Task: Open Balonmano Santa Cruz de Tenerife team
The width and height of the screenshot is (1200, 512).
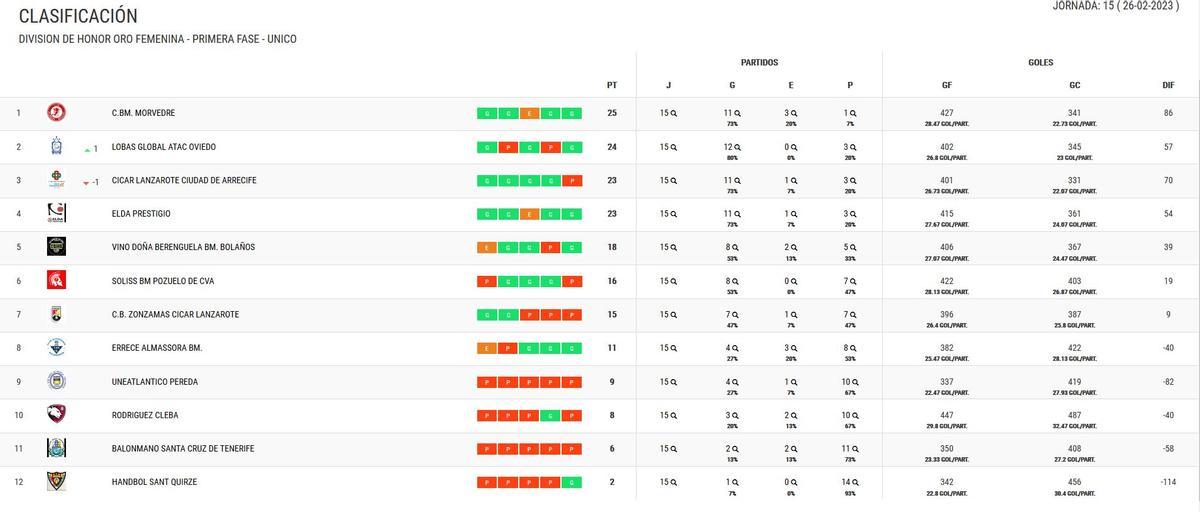Action: click(x=183, y=449)
